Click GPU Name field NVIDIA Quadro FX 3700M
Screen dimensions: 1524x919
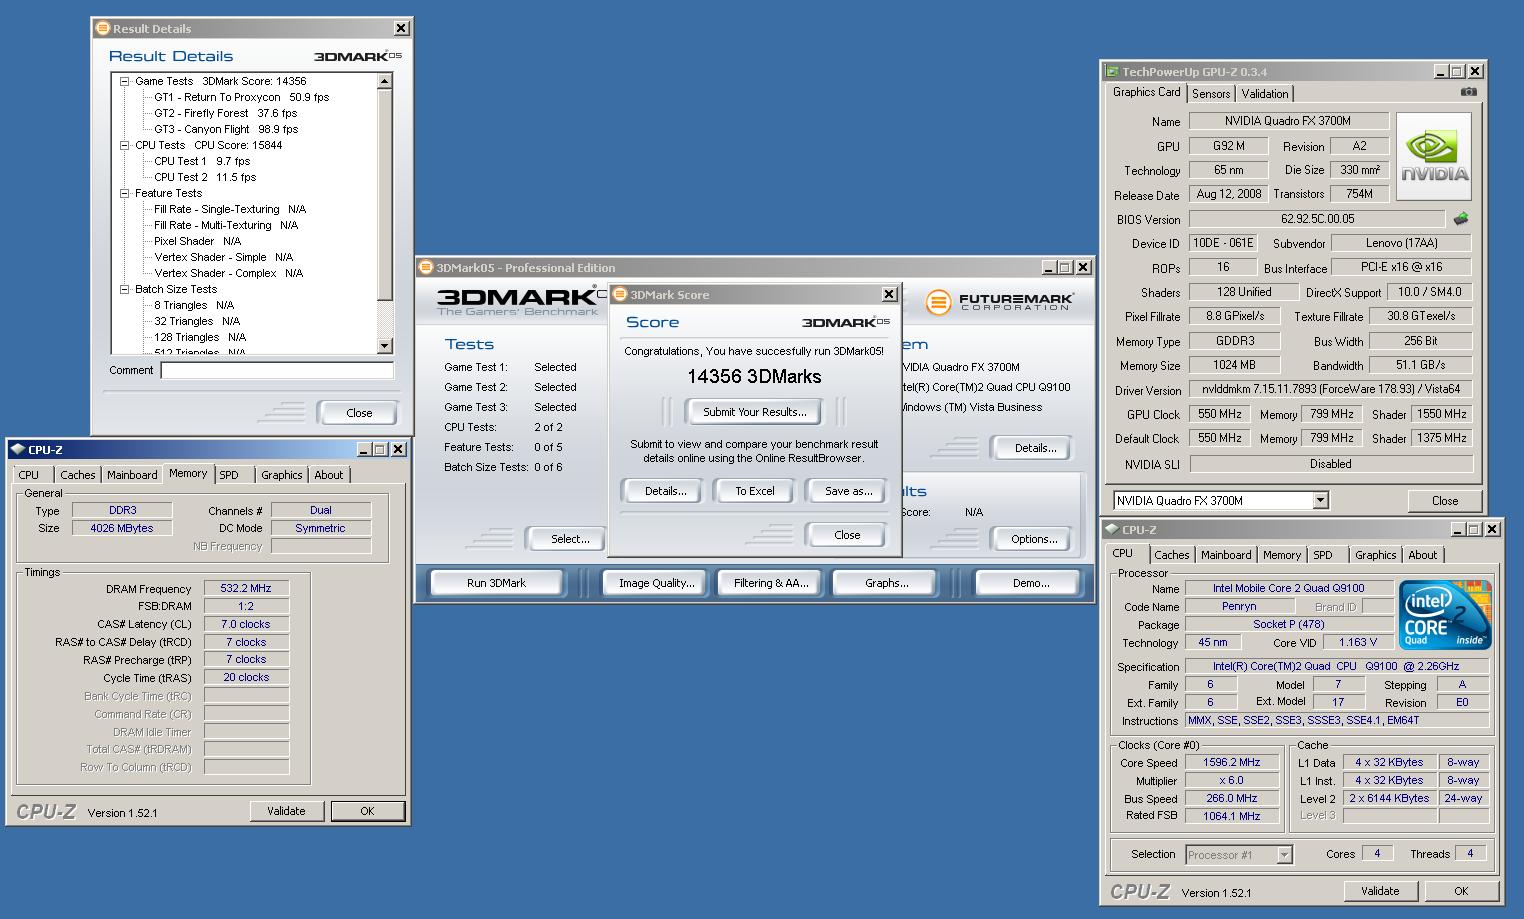tap(1288, 121)
